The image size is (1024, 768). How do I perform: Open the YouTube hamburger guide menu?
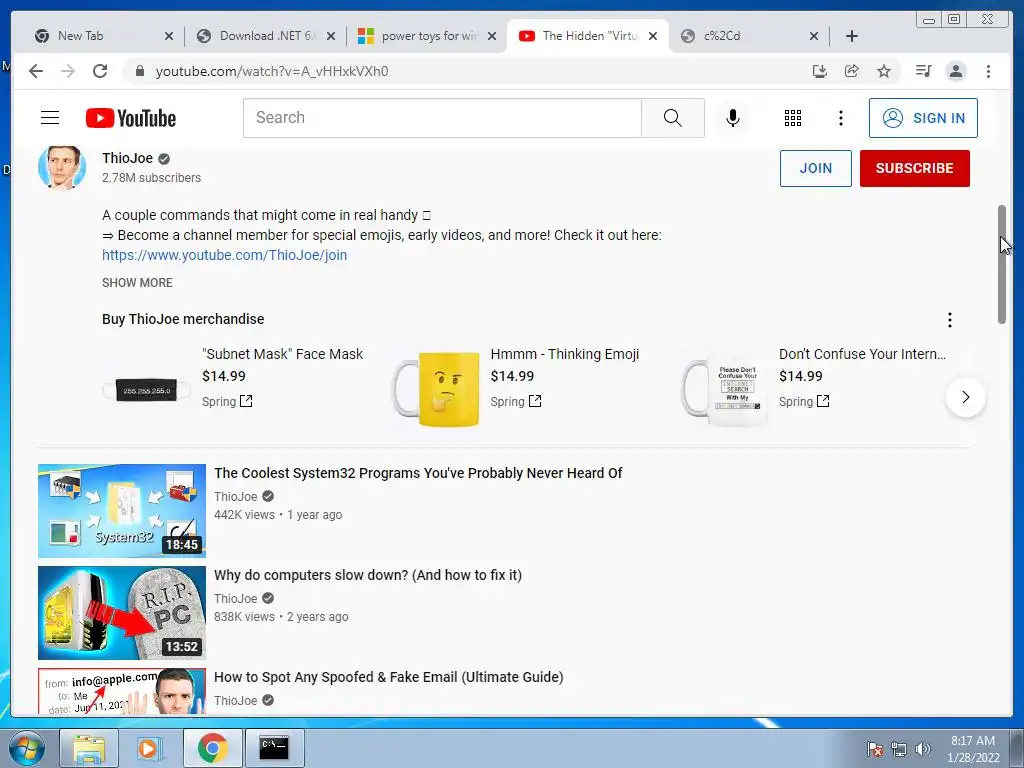50,118
